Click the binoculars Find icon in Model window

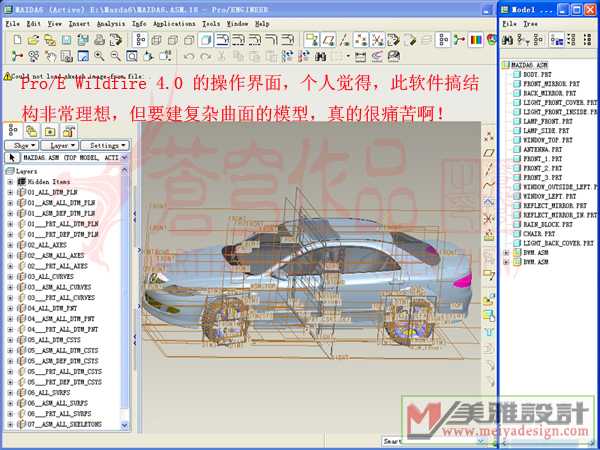(508, 40)
